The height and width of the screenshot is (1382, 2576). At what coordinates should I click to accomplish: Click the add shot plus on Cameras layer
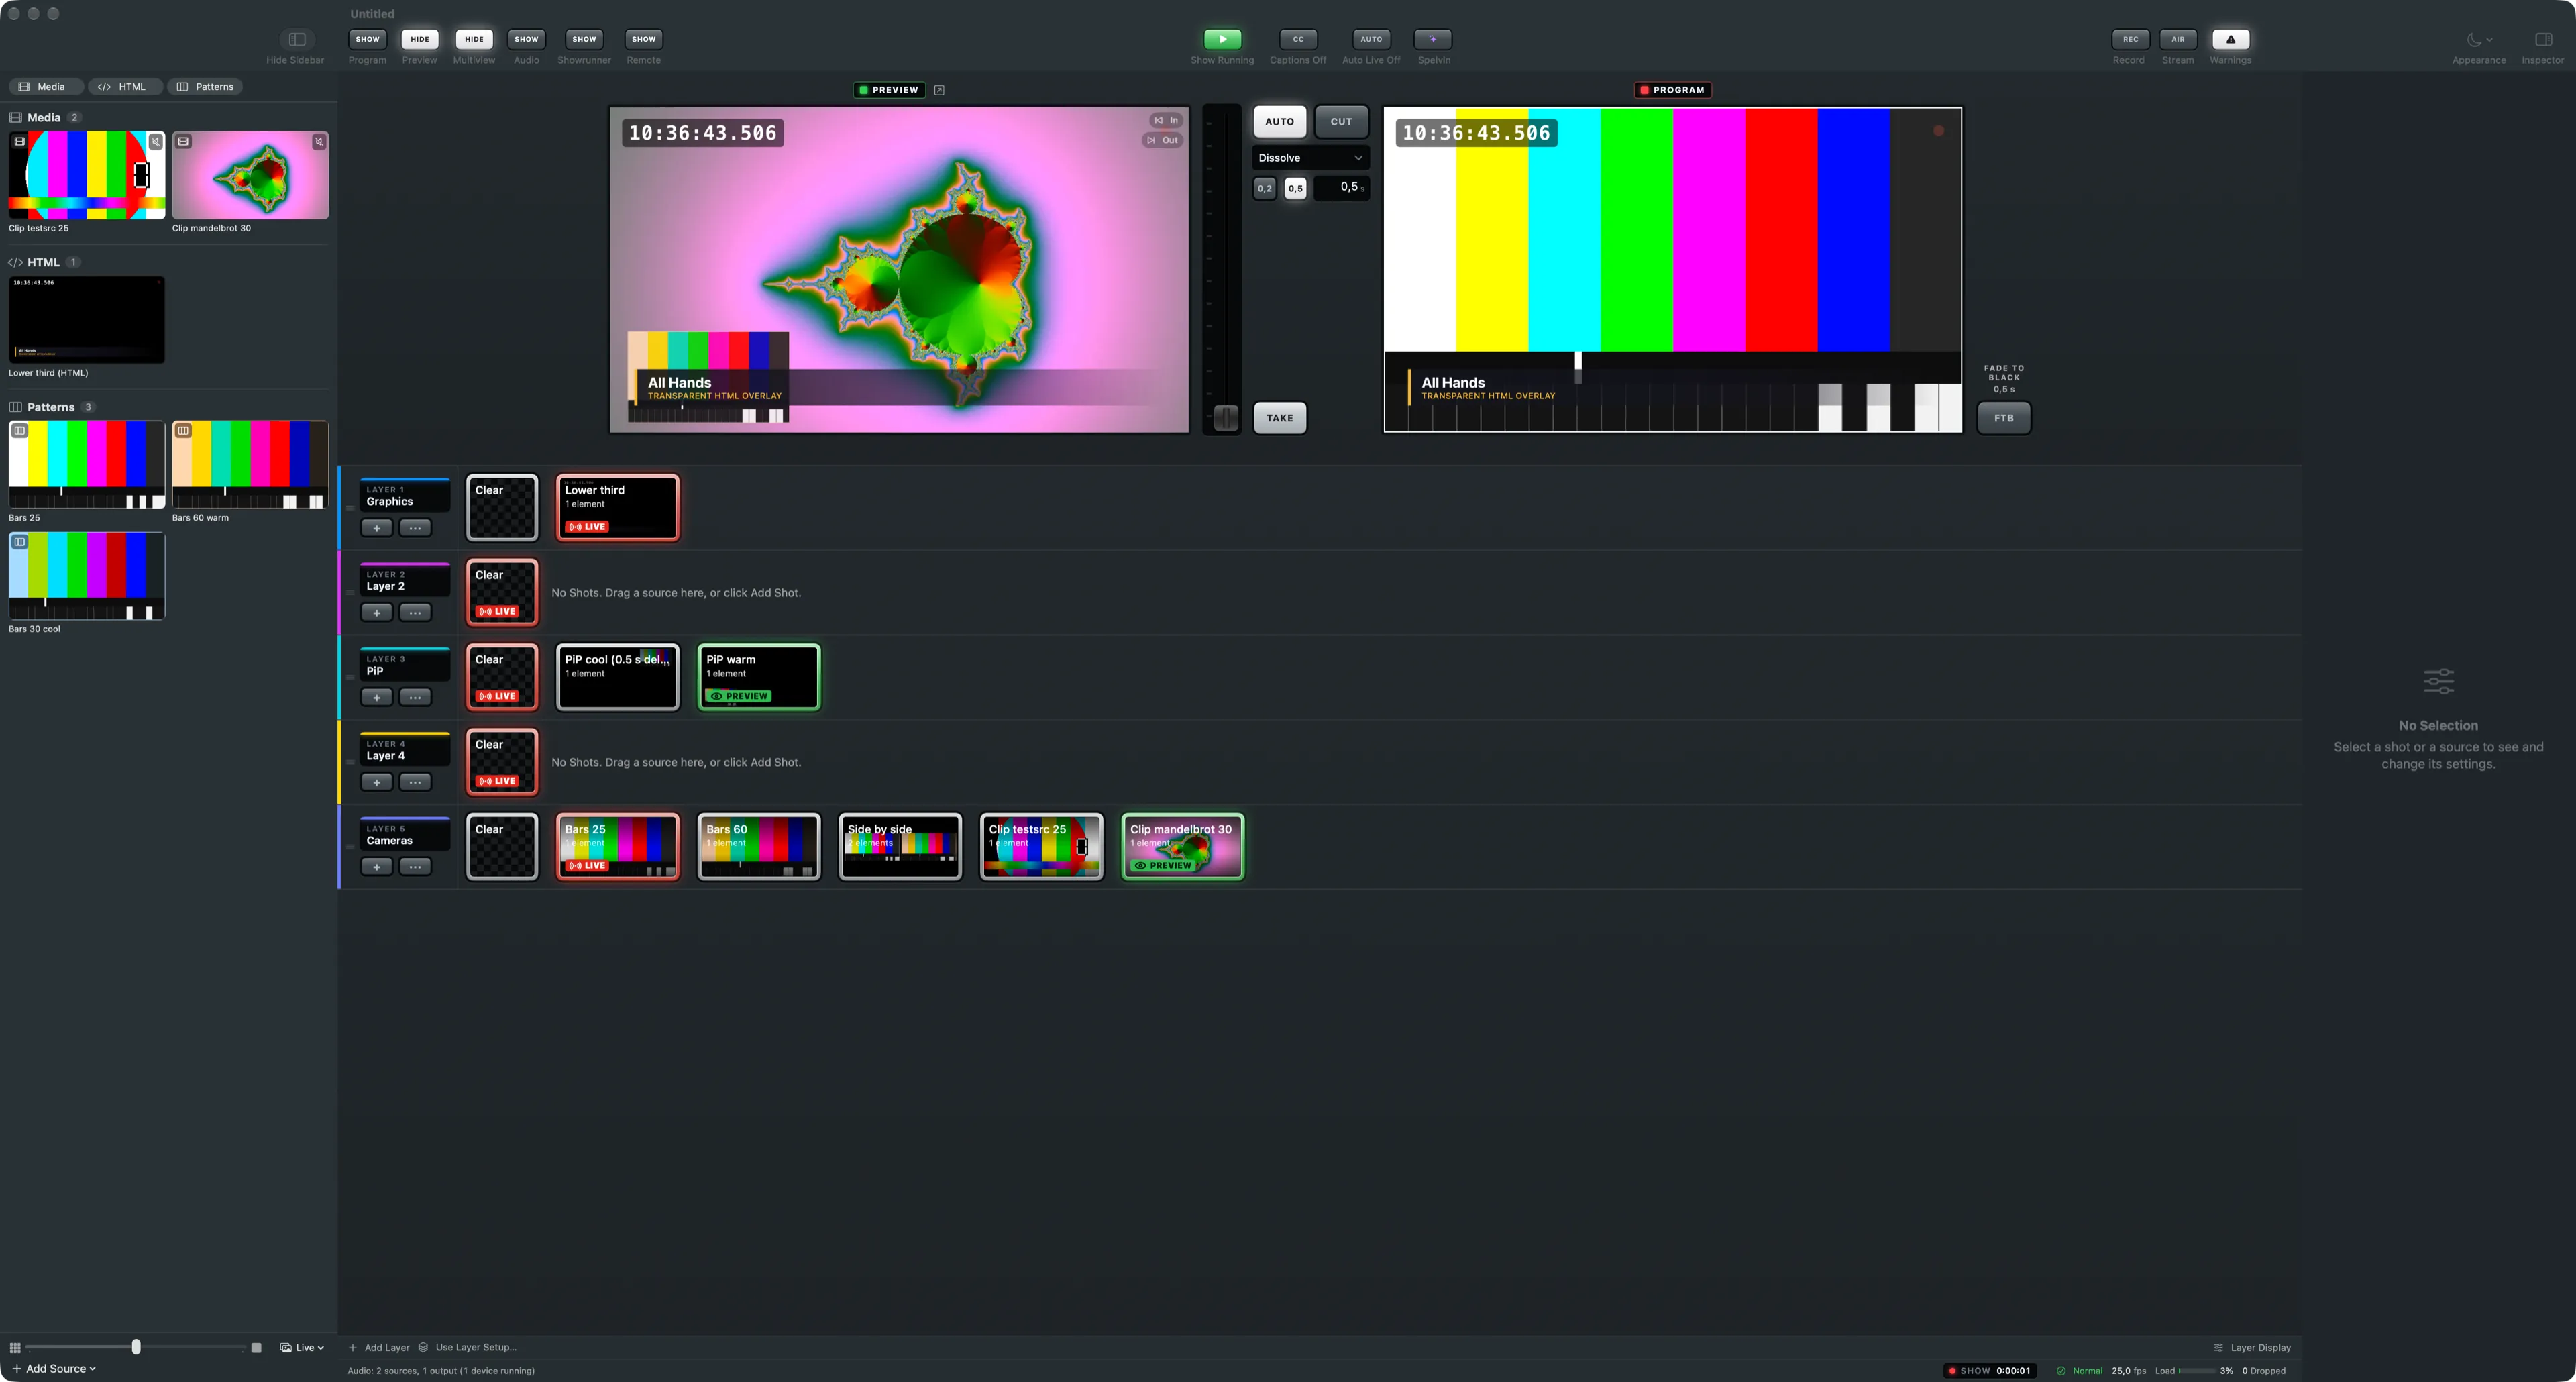[376, 867]
